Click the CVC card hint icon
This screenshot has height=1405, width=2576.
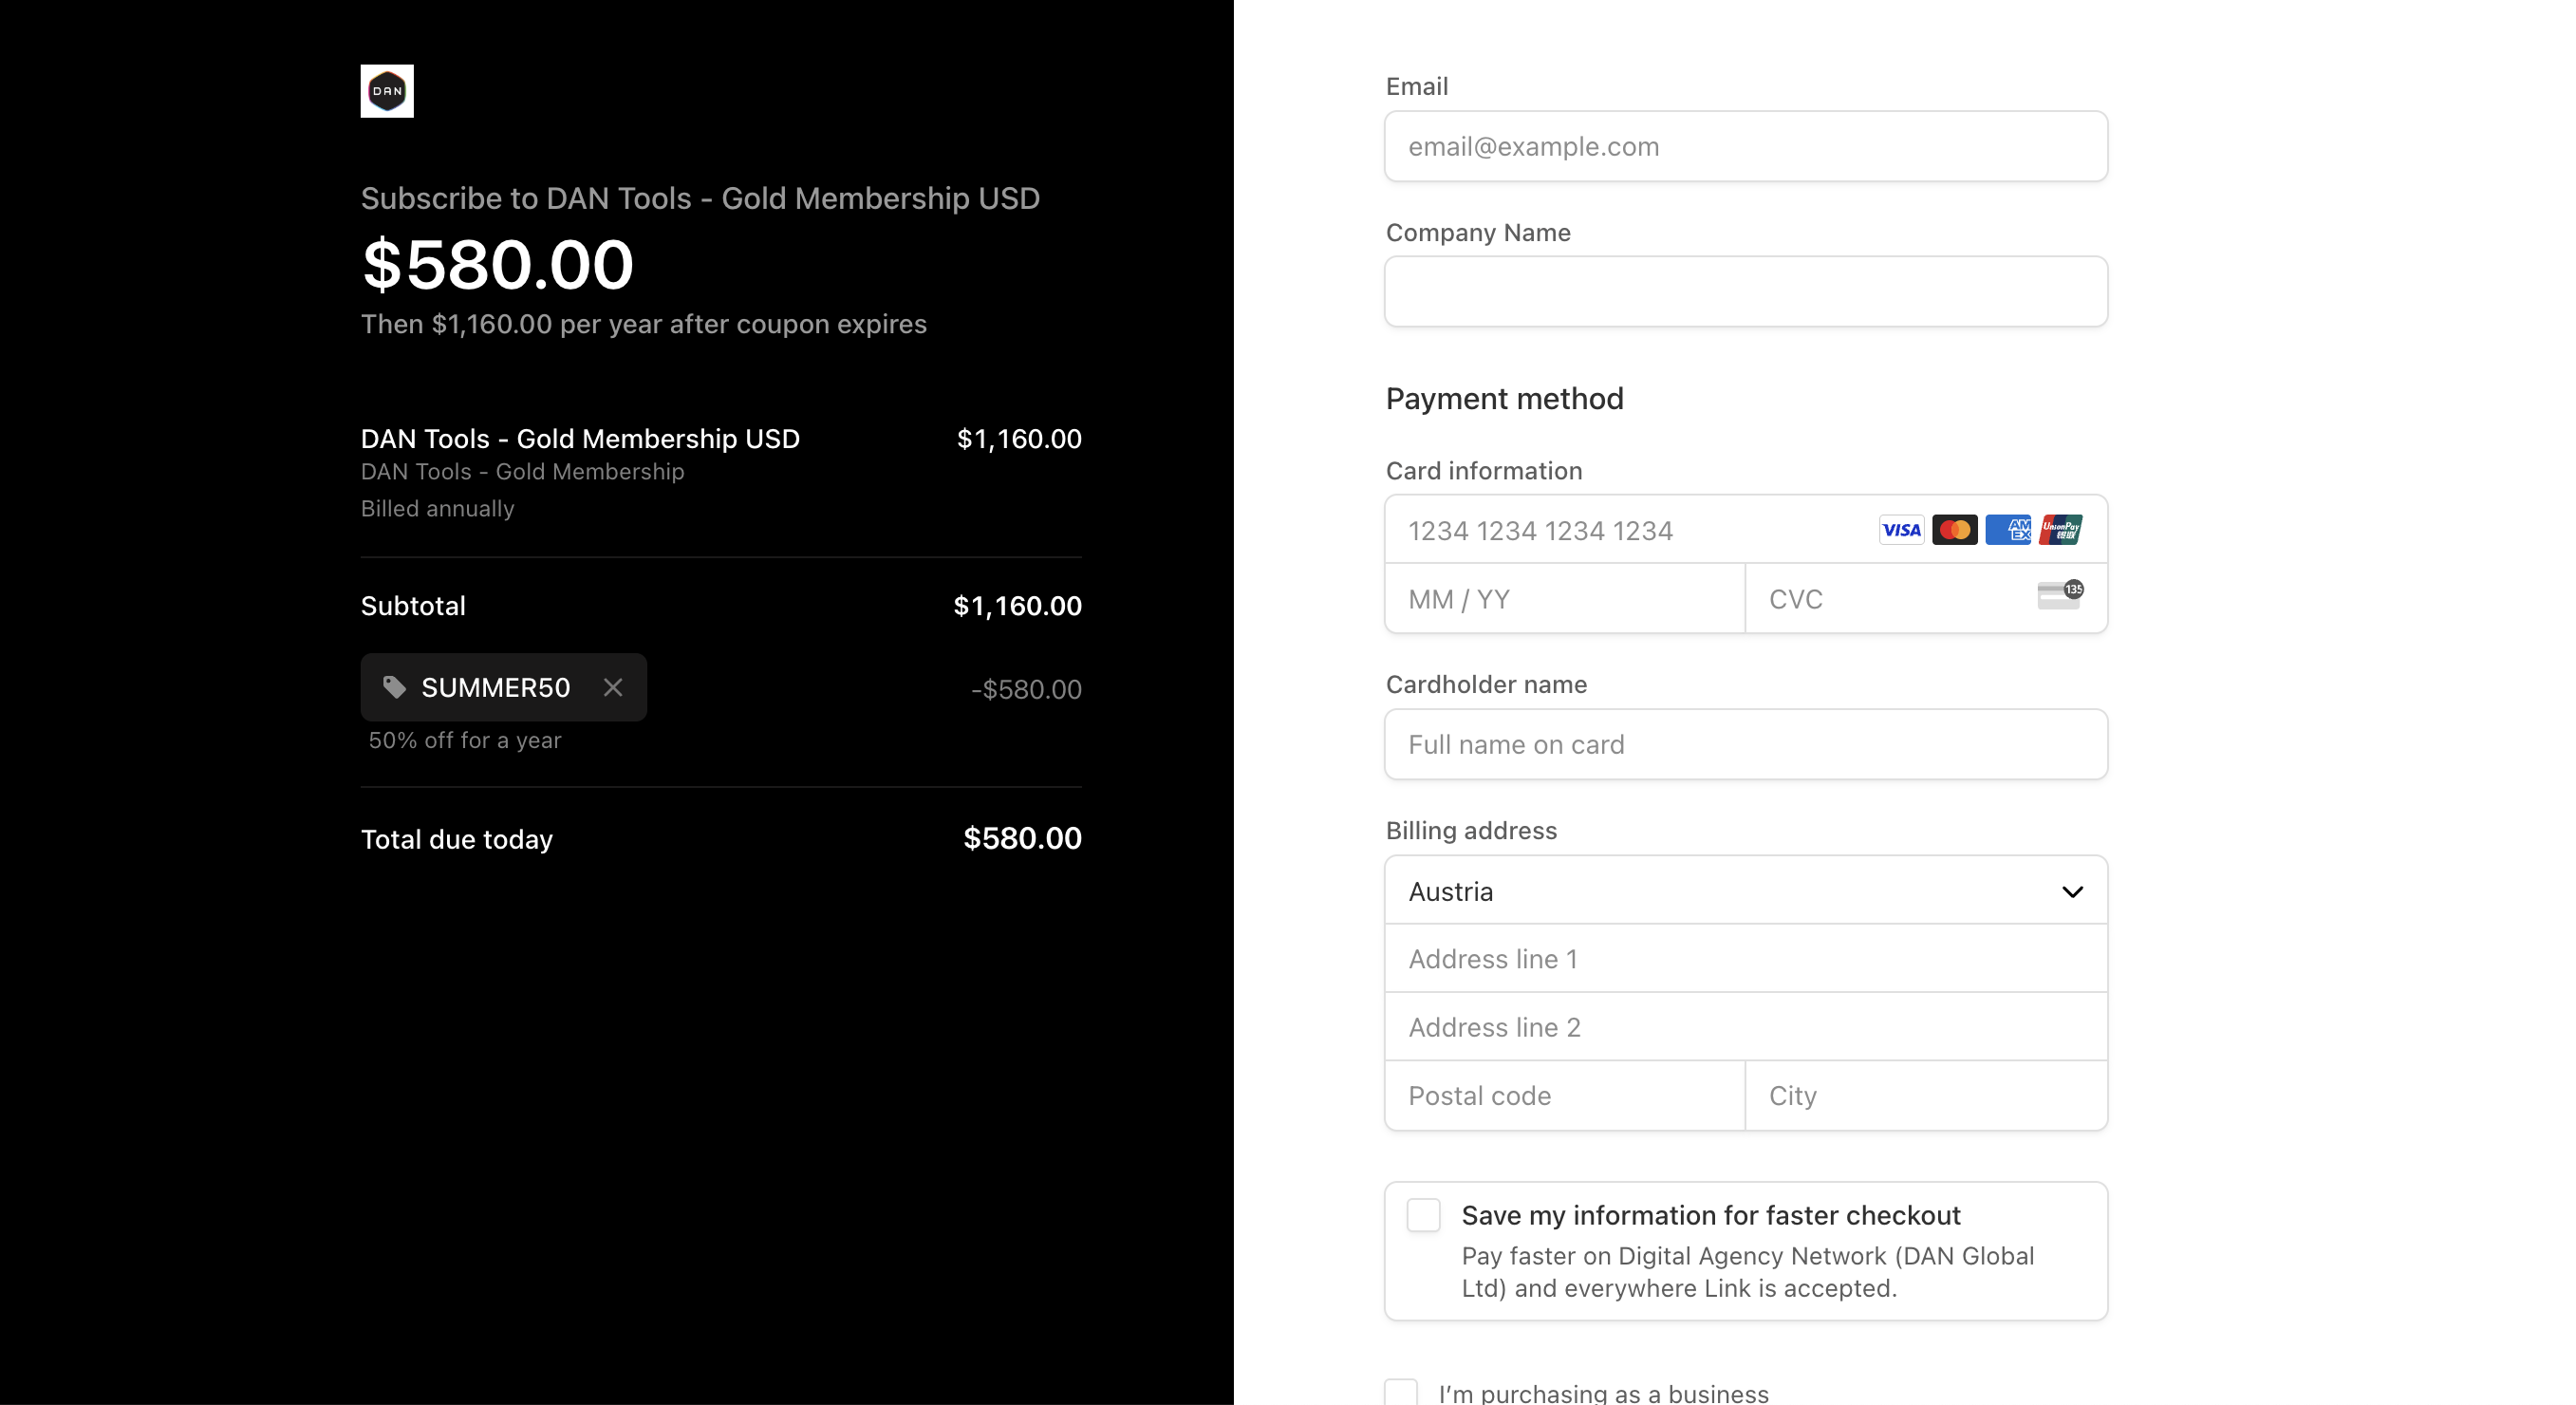pyautogui.click(x=2060, y=595)
